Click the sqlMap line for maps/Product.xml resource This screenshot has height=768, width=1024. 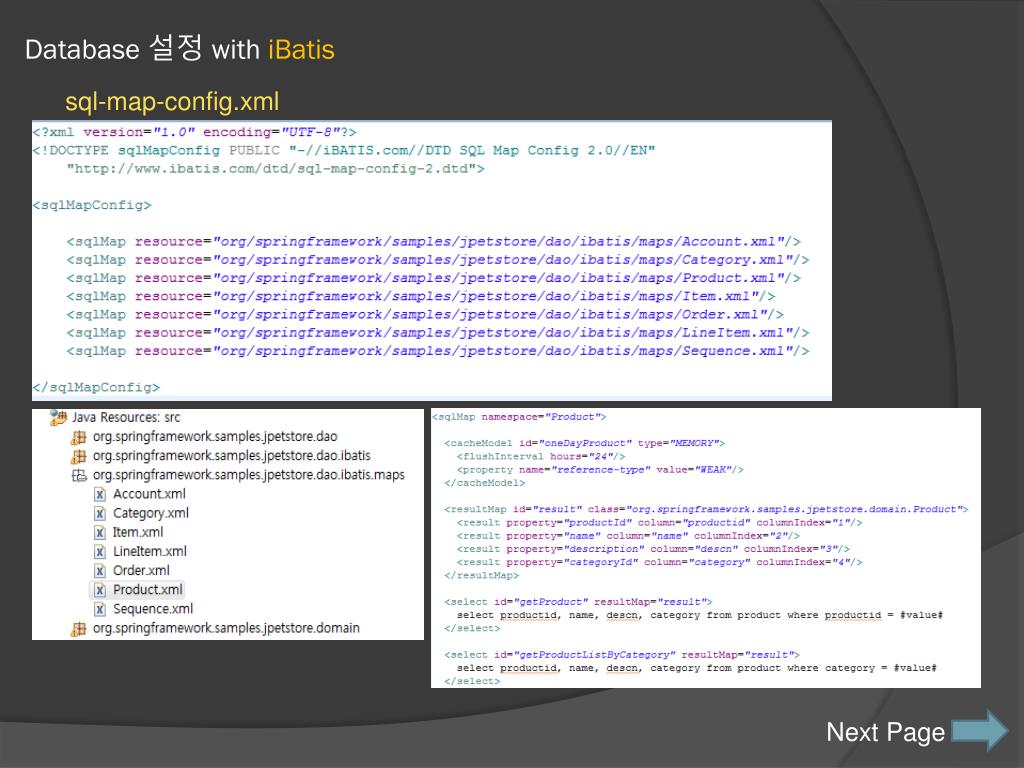[433, 278]
